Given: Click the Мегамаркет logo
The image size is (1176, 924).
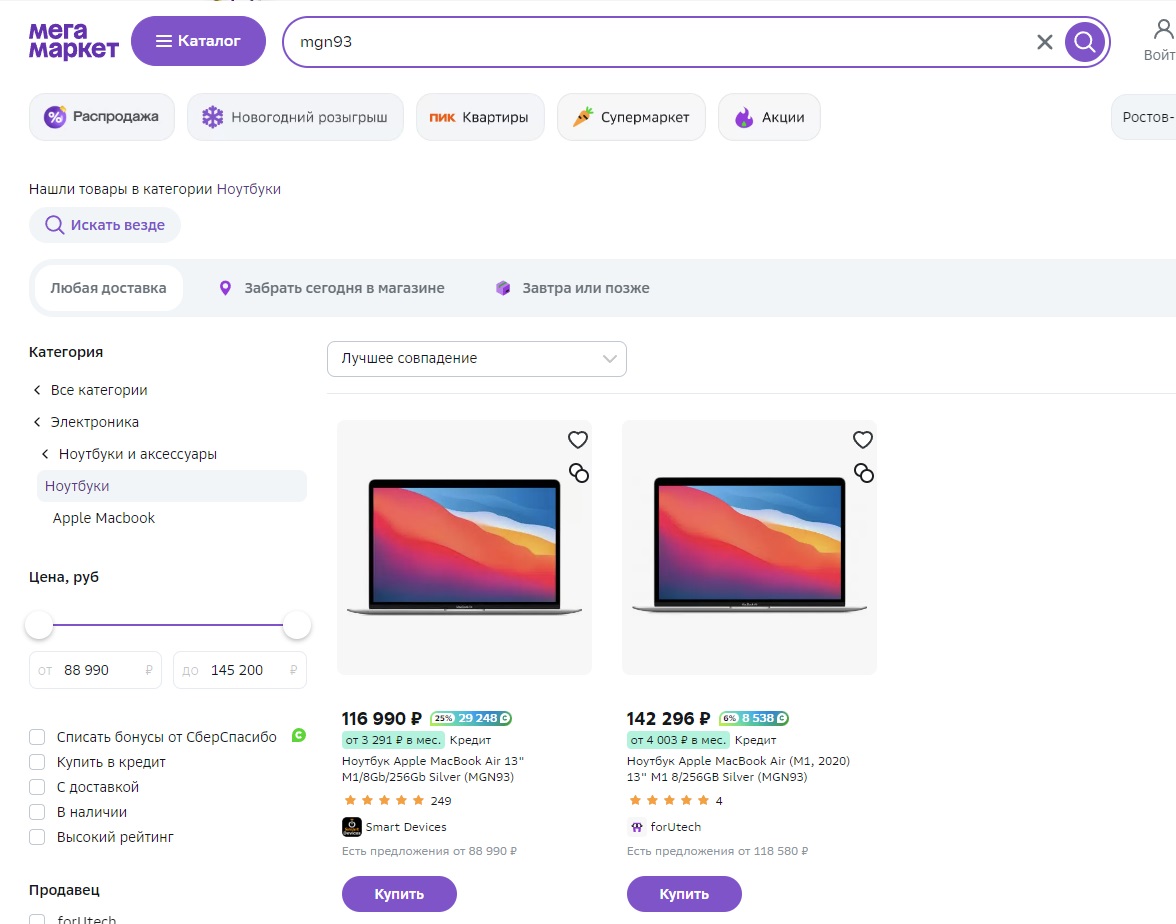Looking at the screenshot, I should [x=73, y=41].
